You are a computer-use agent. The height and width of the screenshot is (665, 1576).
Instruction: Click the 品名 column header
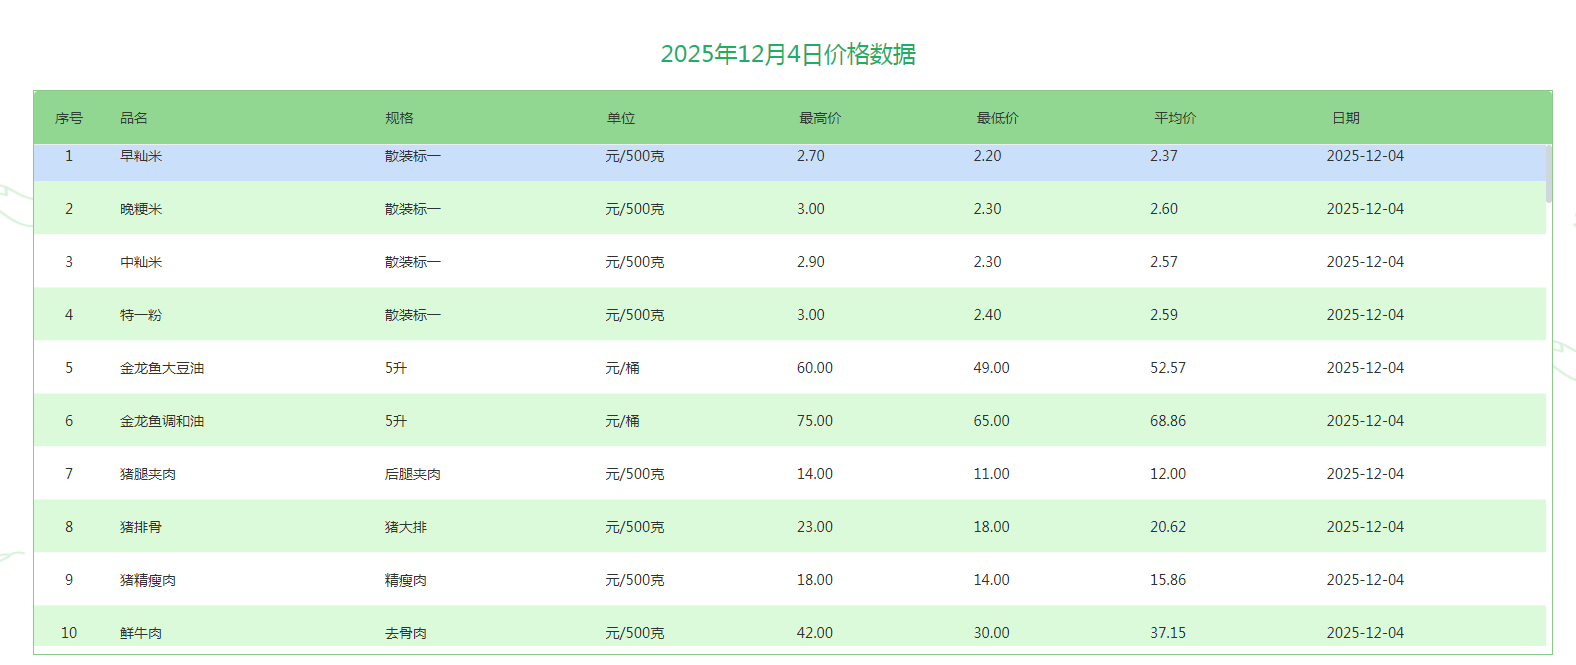[134, 118]
